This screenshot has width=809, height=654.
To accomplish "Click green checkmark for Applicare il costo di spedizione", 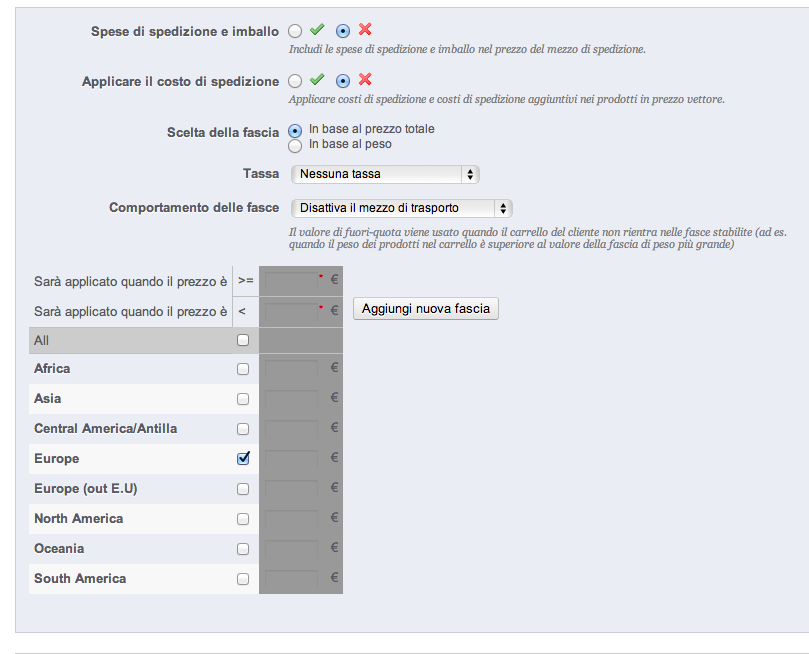I will point(317,80).
